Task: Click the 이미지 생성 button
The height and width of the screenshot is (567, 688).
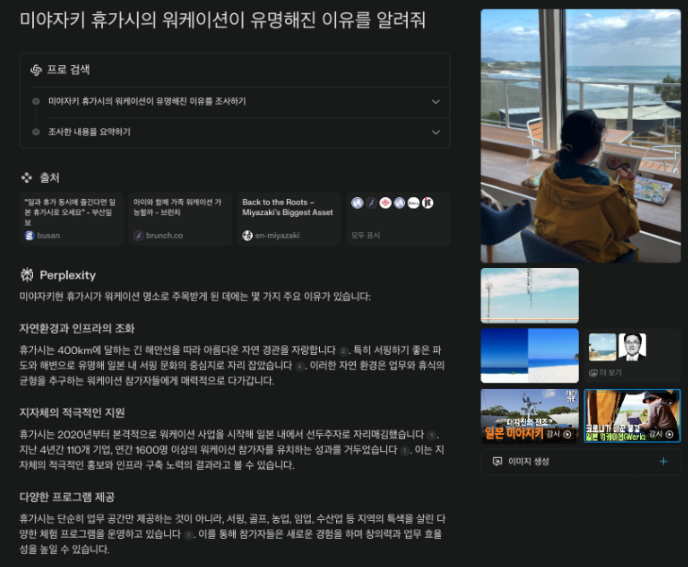Action: click(x=580, y=462)
